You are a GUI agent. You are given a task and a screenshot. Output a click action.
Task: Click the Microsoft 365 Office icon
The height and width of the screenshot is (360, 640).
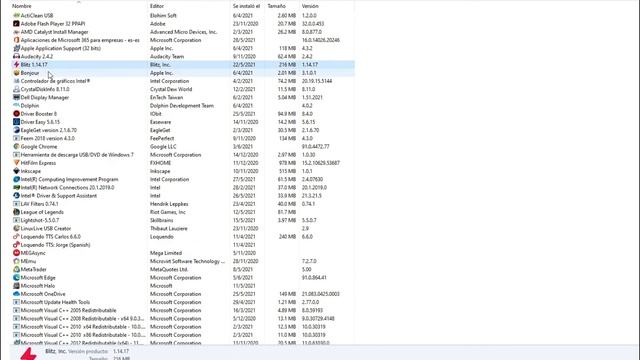16,40
